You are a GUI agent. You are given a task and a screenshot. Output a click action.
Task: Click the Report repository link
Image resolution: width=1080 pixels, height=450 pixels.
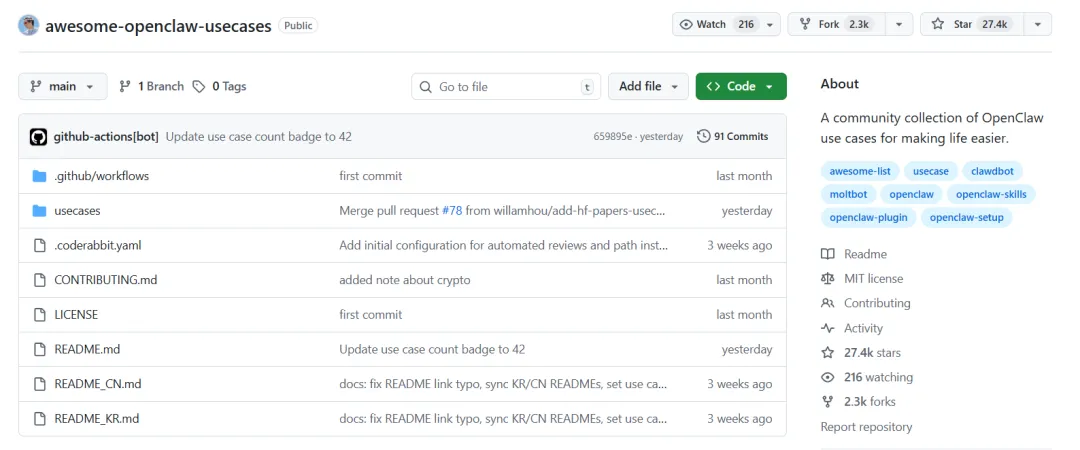[x=866, y=427]
